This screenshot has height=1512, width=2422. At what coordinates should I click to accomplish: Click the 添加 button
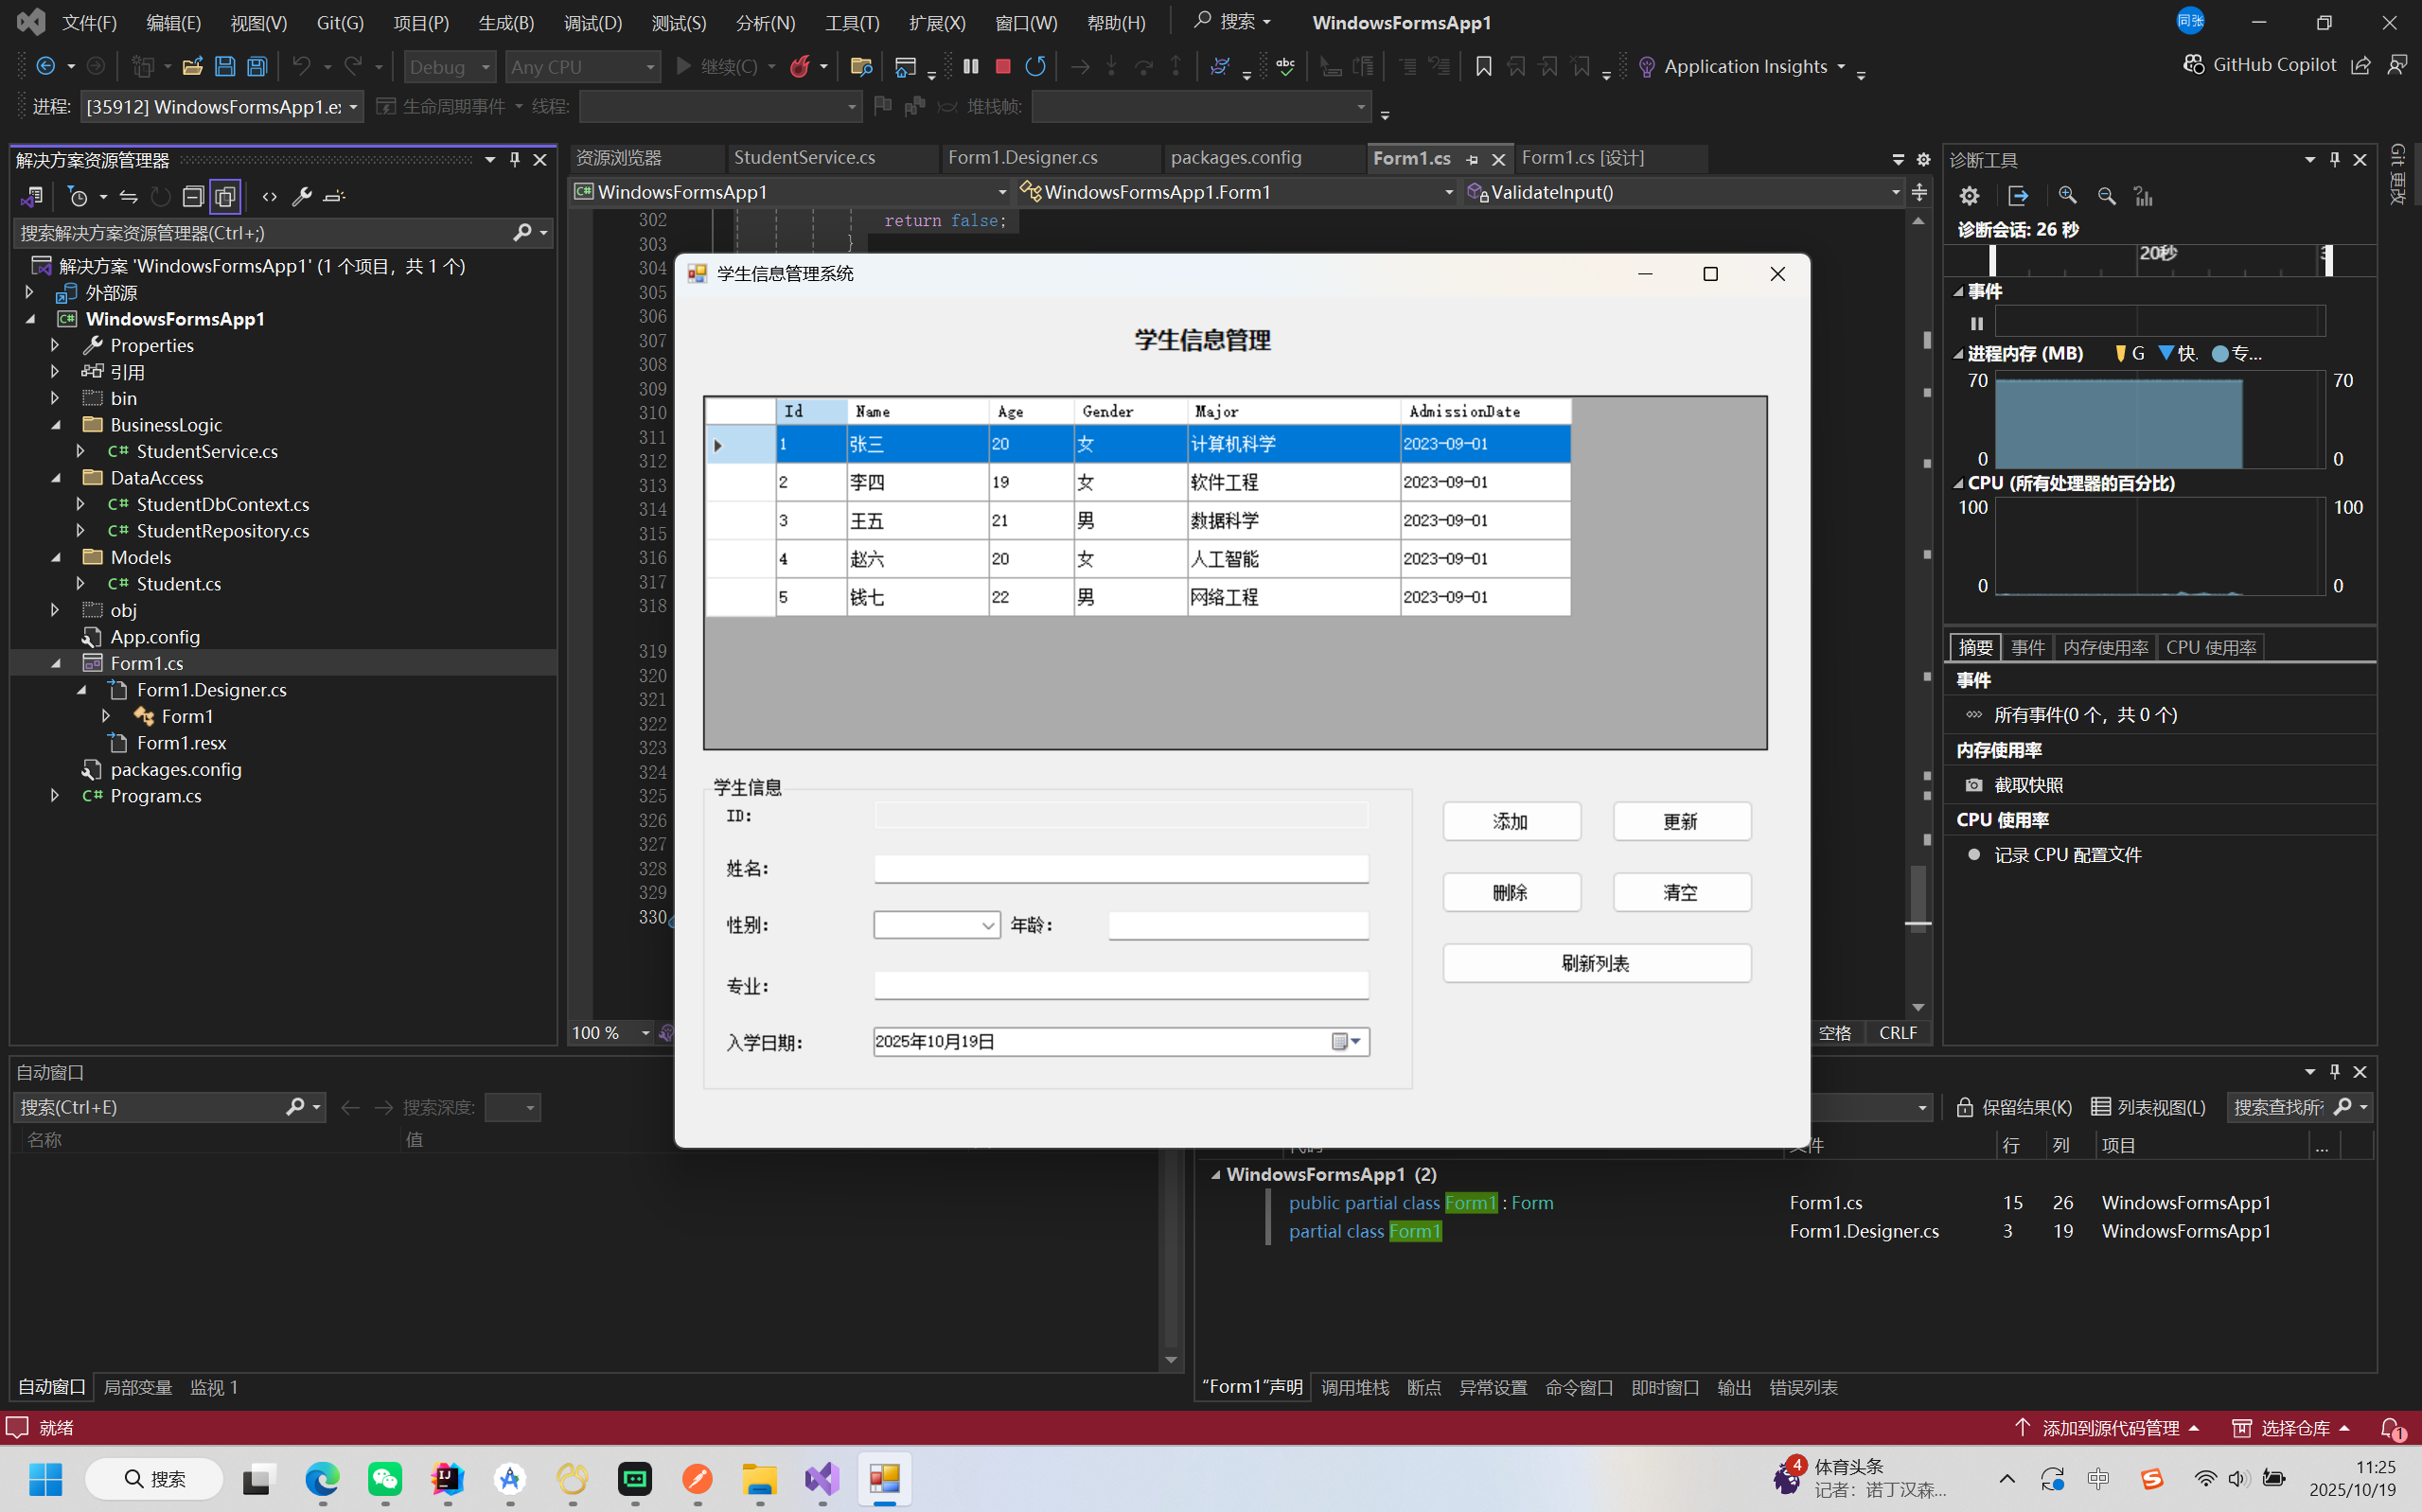(x=1510, y=821)
